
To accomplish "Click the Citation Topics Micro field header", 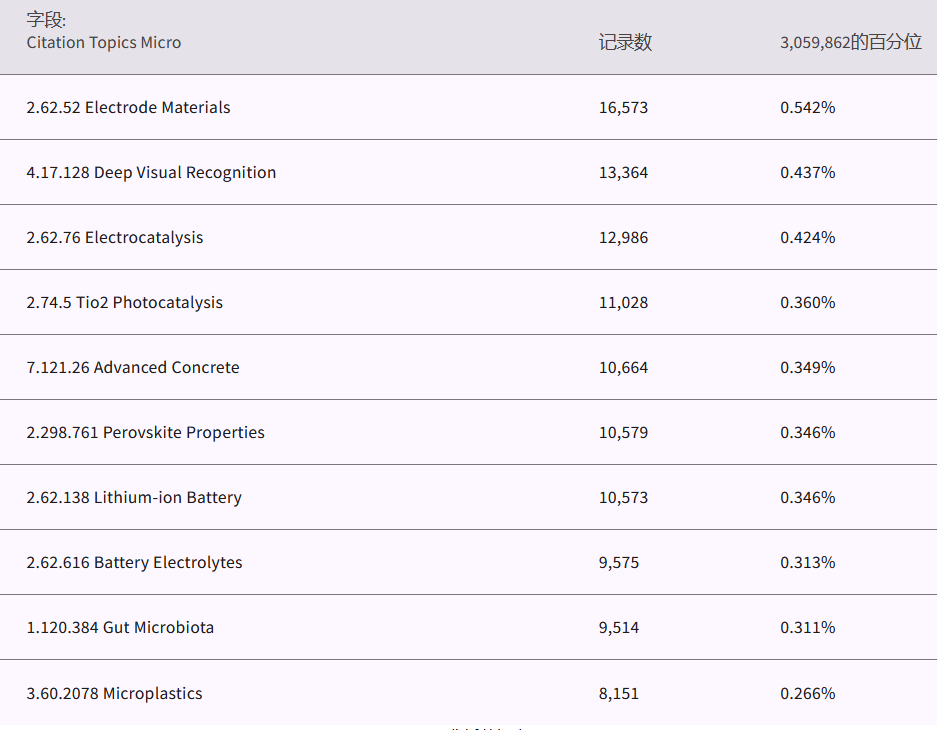I will [x=104, y=43].
